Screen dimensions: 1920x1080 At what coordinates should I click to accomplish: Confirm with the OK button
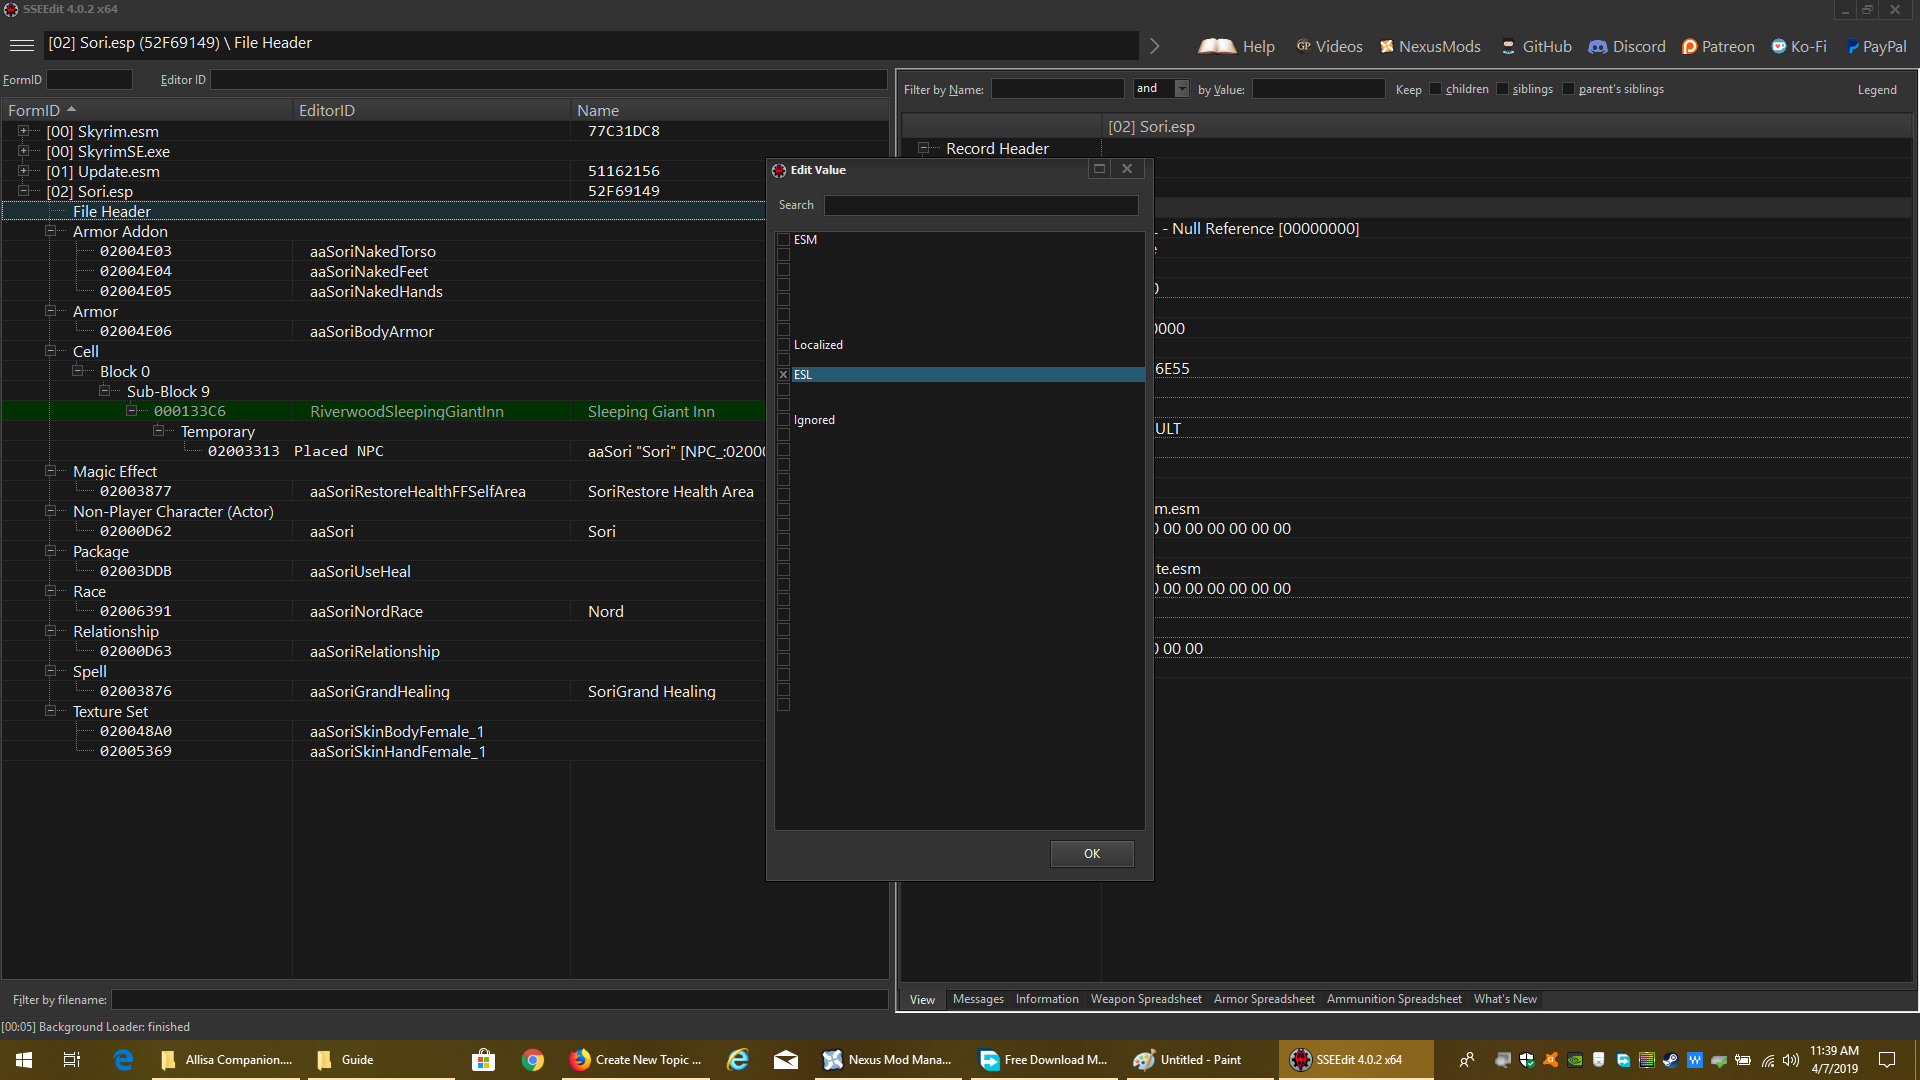click(x=1091, y=853)
